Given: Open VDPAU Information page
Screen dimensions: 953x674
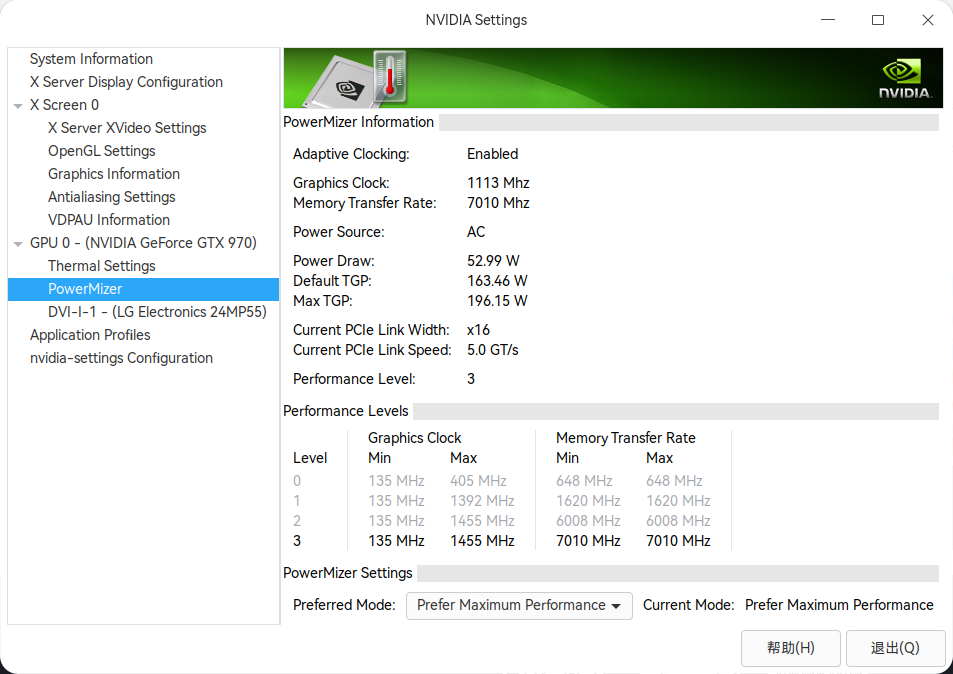Looking at the screenshot, I should (109, 220).
